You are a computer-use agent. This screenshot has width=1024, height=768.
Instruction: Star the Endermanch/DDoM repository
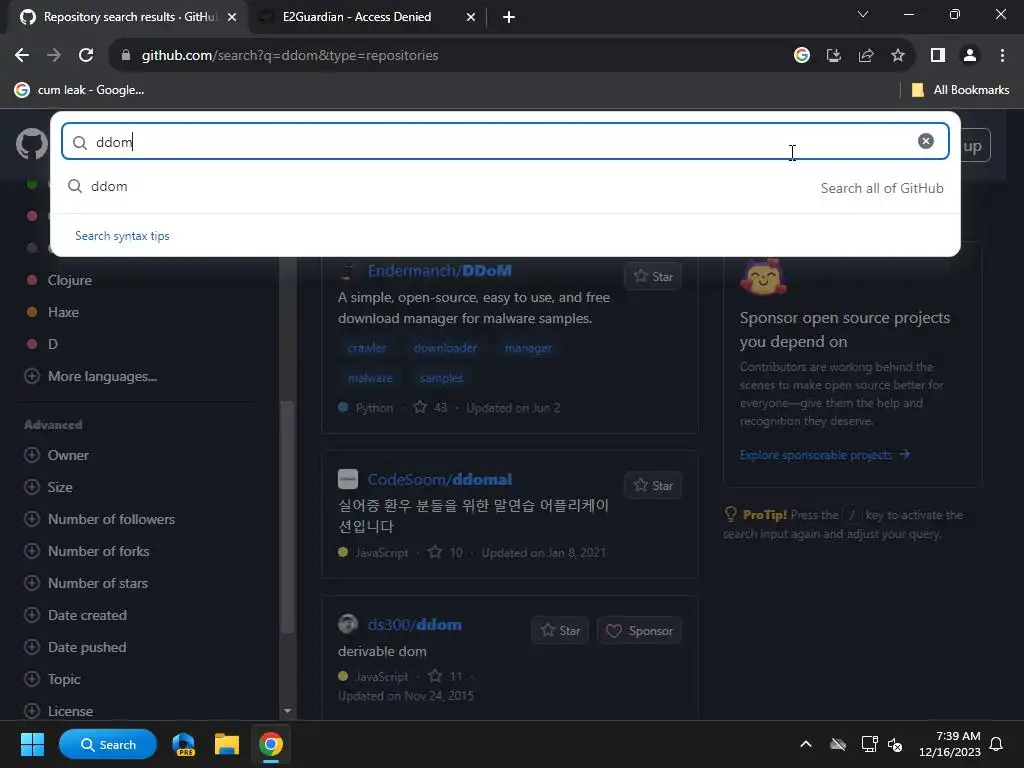653,276
